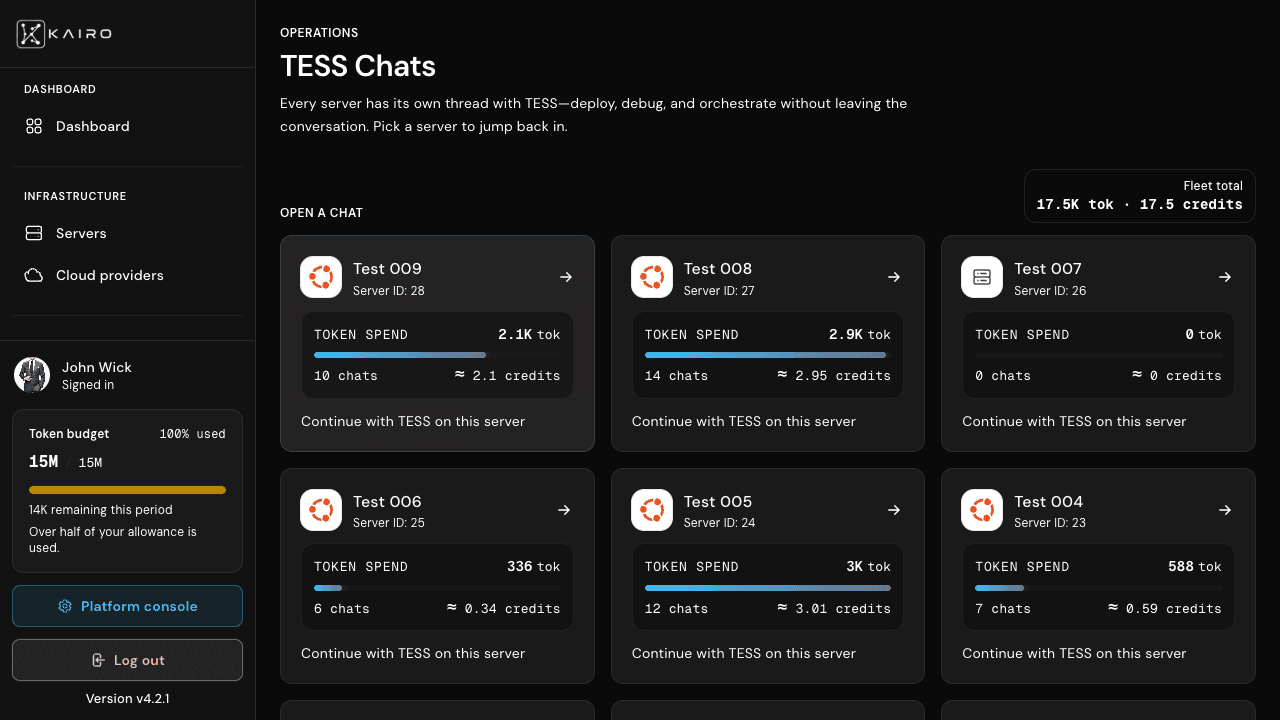Open Test 004 chat via arrow
1280x720 pixels.
point(1225,510)
